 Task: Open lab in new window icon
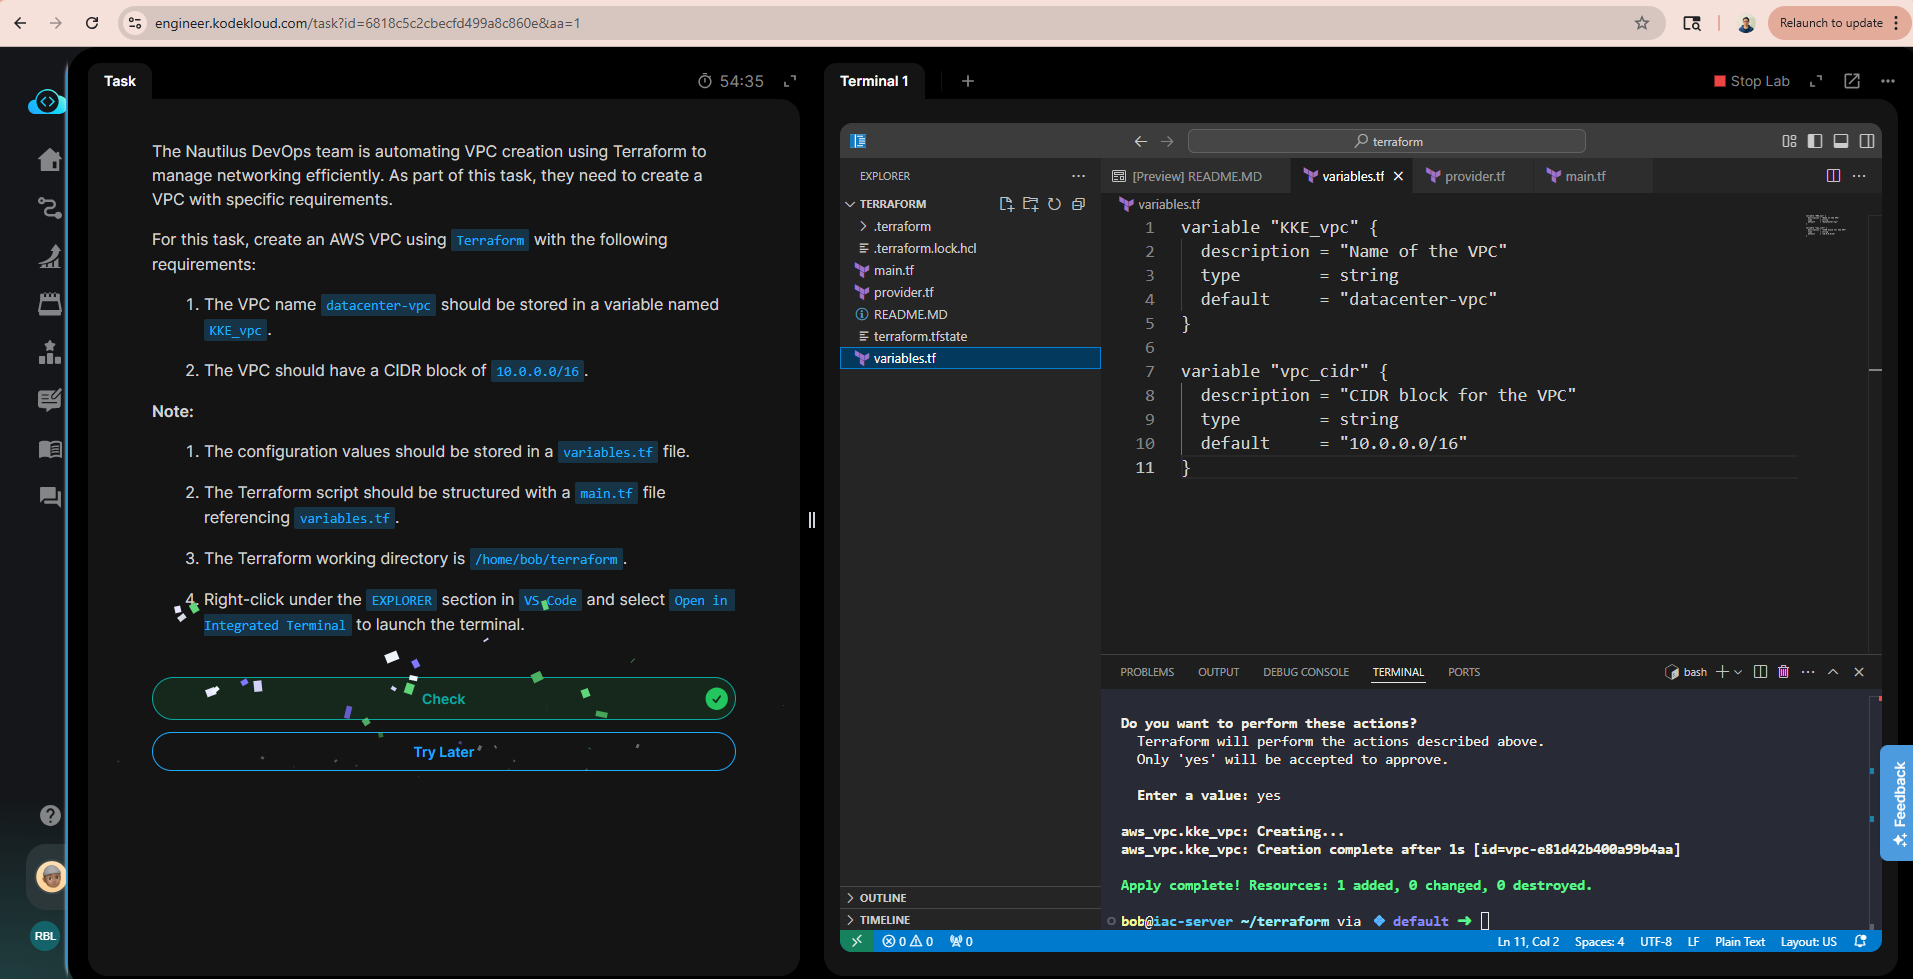[x=1852, y=81]
